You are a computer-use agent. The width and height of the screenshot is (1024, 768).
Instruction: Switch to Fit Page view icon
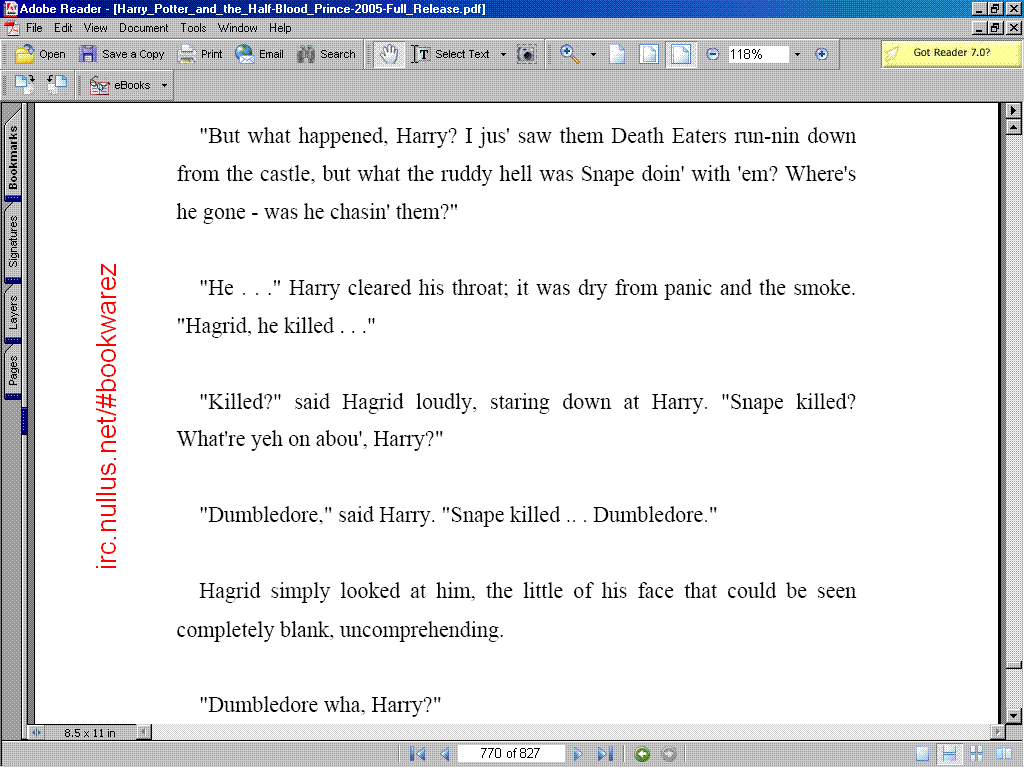point(648,54)
